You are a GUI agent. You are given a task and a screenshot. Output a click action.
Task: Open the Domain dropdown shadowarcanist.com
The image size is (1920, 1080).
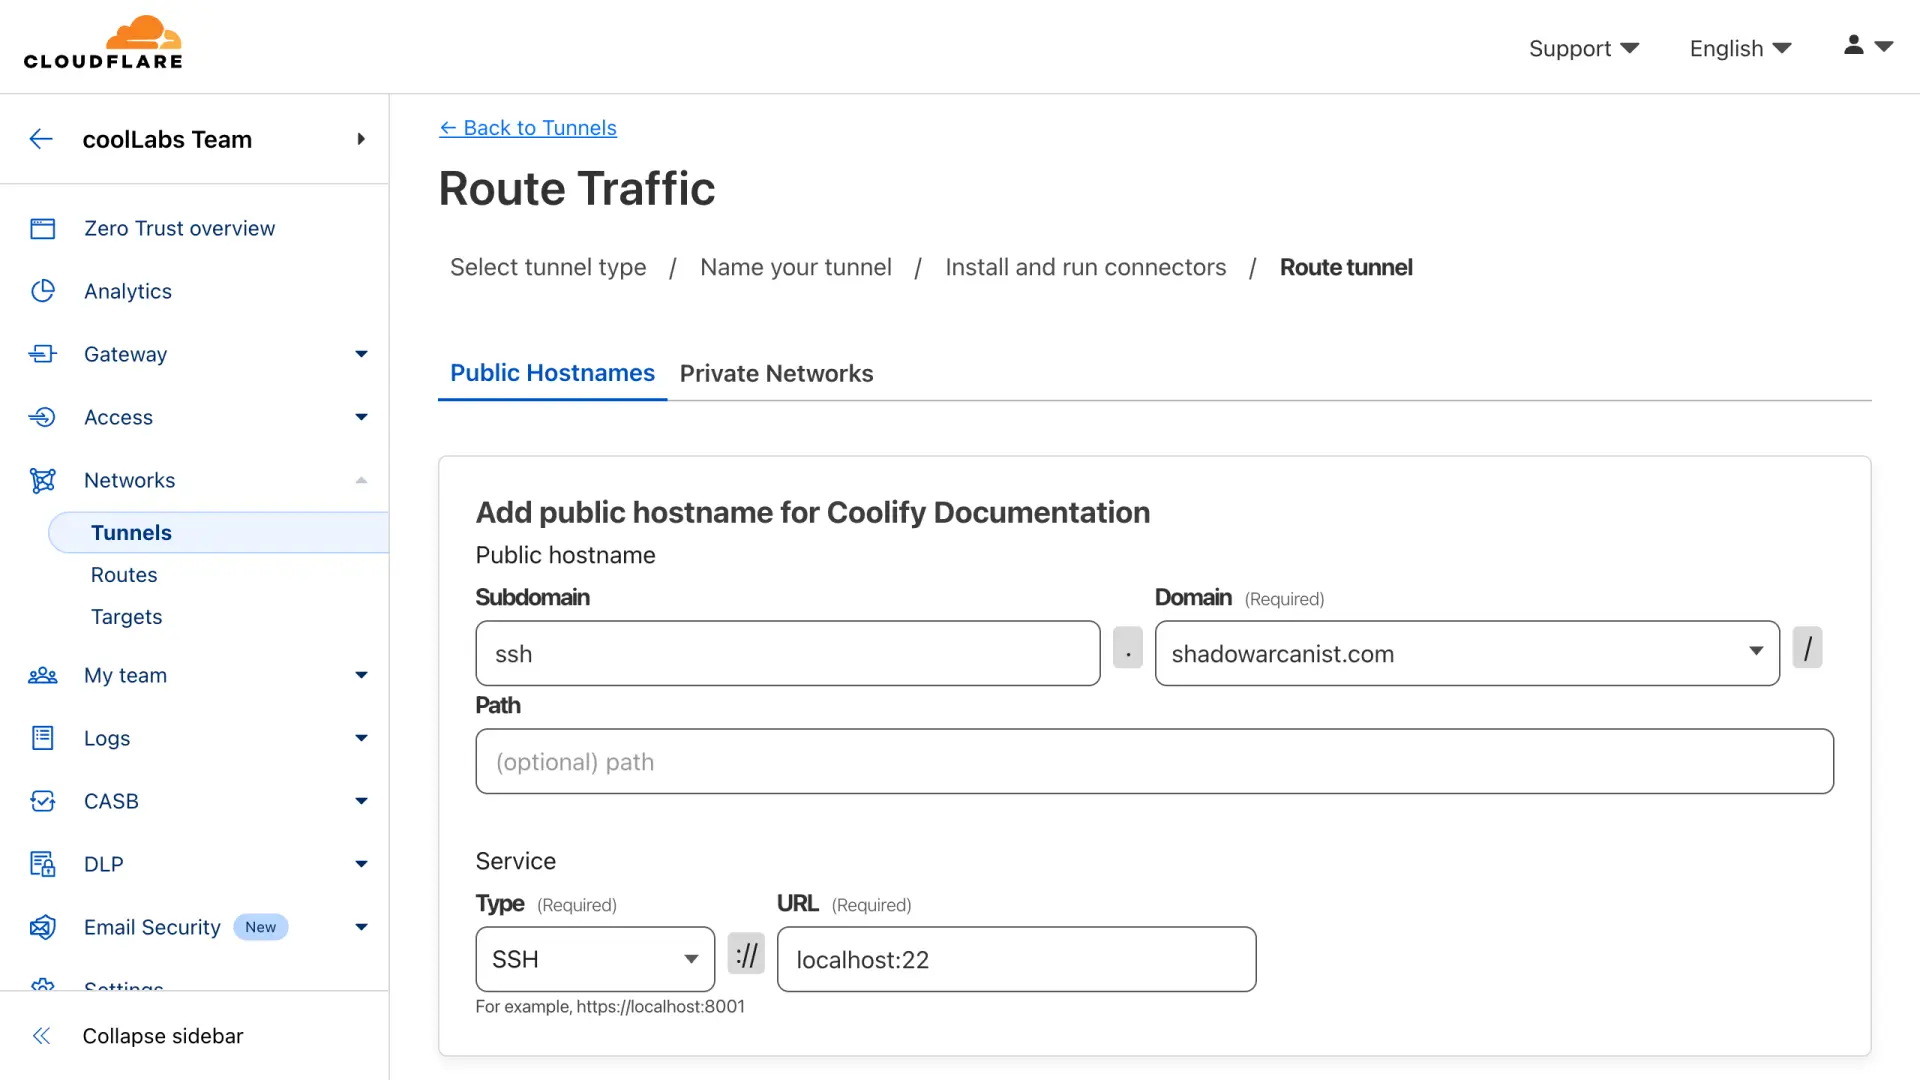pos(1466,654)
